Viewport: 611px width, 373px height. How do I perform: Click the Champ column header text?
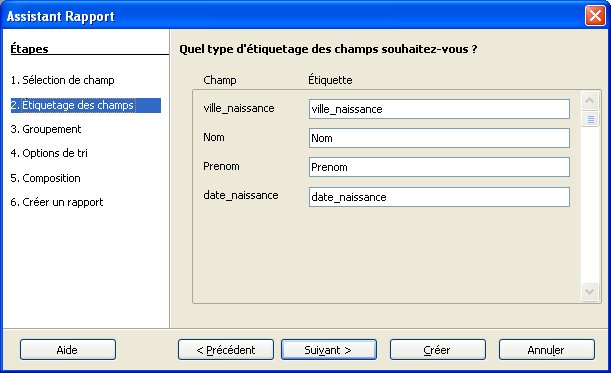point(220,80)
